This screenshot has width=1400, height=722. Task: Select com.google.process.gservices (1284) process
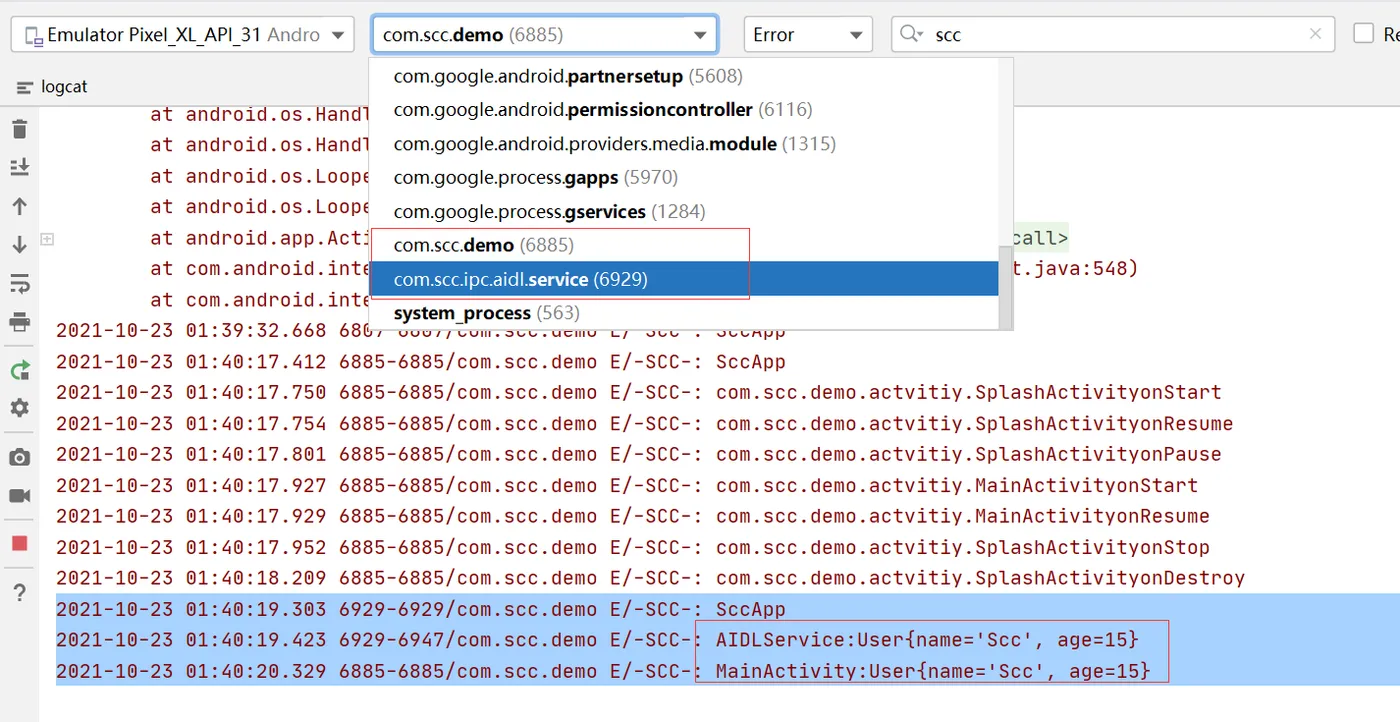coord(684,212)
